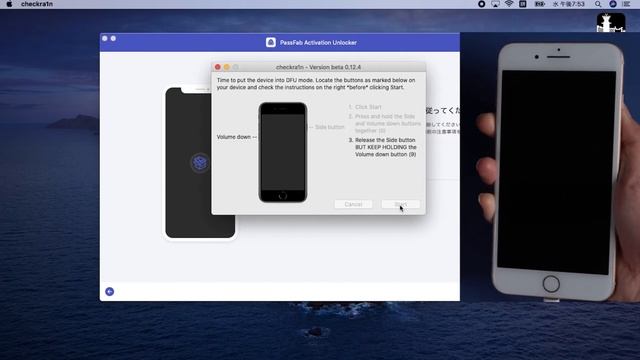The height and width of the screenshot is (360, 640).
Task: Open the checkra1n application menu
Action: click(37, 4)
